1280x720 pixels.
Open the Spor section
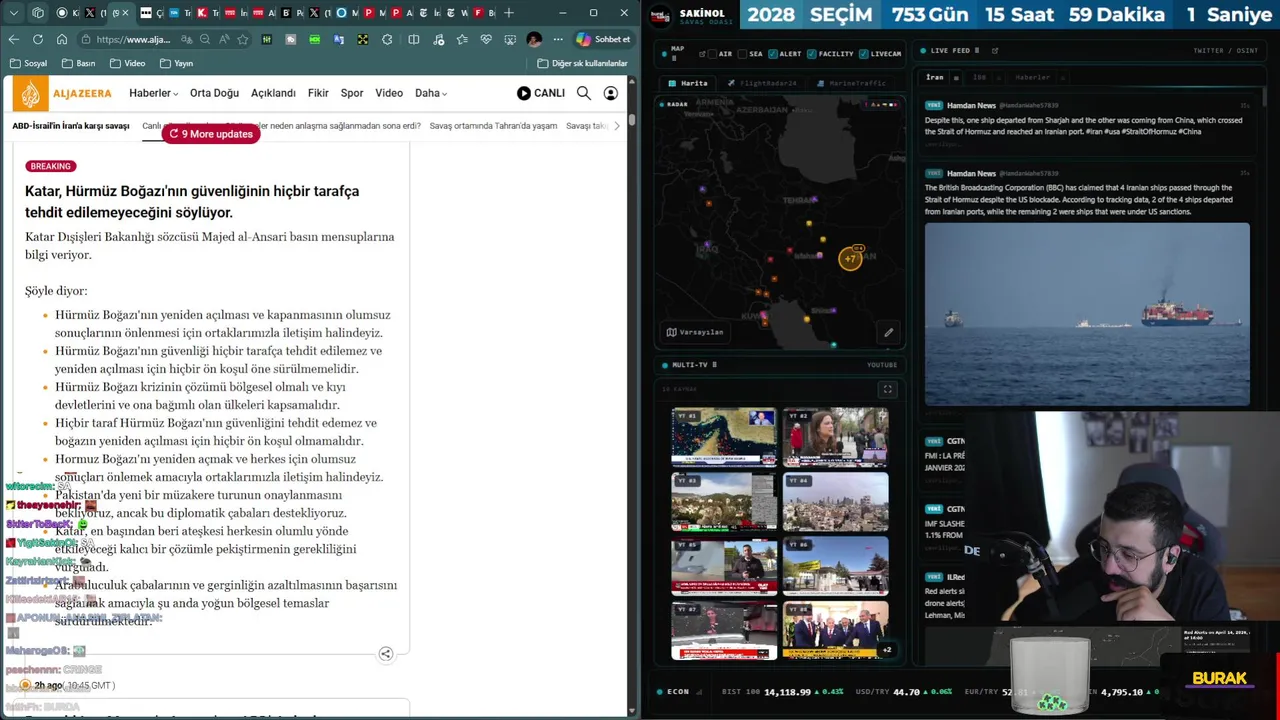pos(352,93)
